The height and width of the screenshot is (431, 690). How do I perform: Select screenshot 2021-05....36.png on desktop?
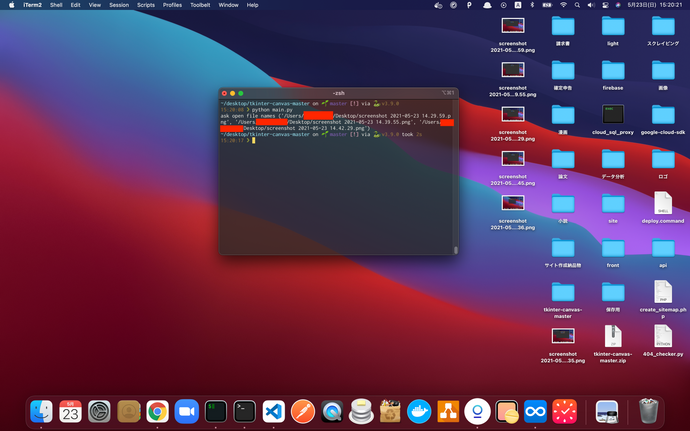(513, 212)
